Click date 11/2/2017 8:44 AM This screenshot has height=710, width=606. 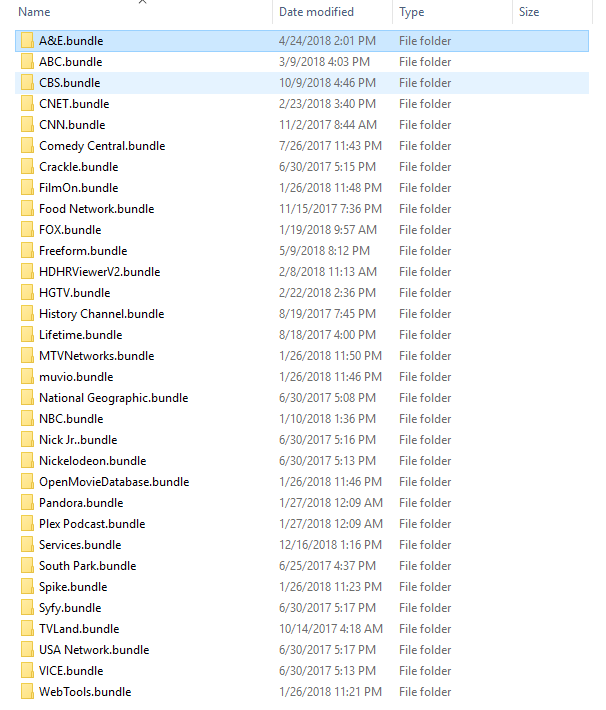tap(328, 125)
